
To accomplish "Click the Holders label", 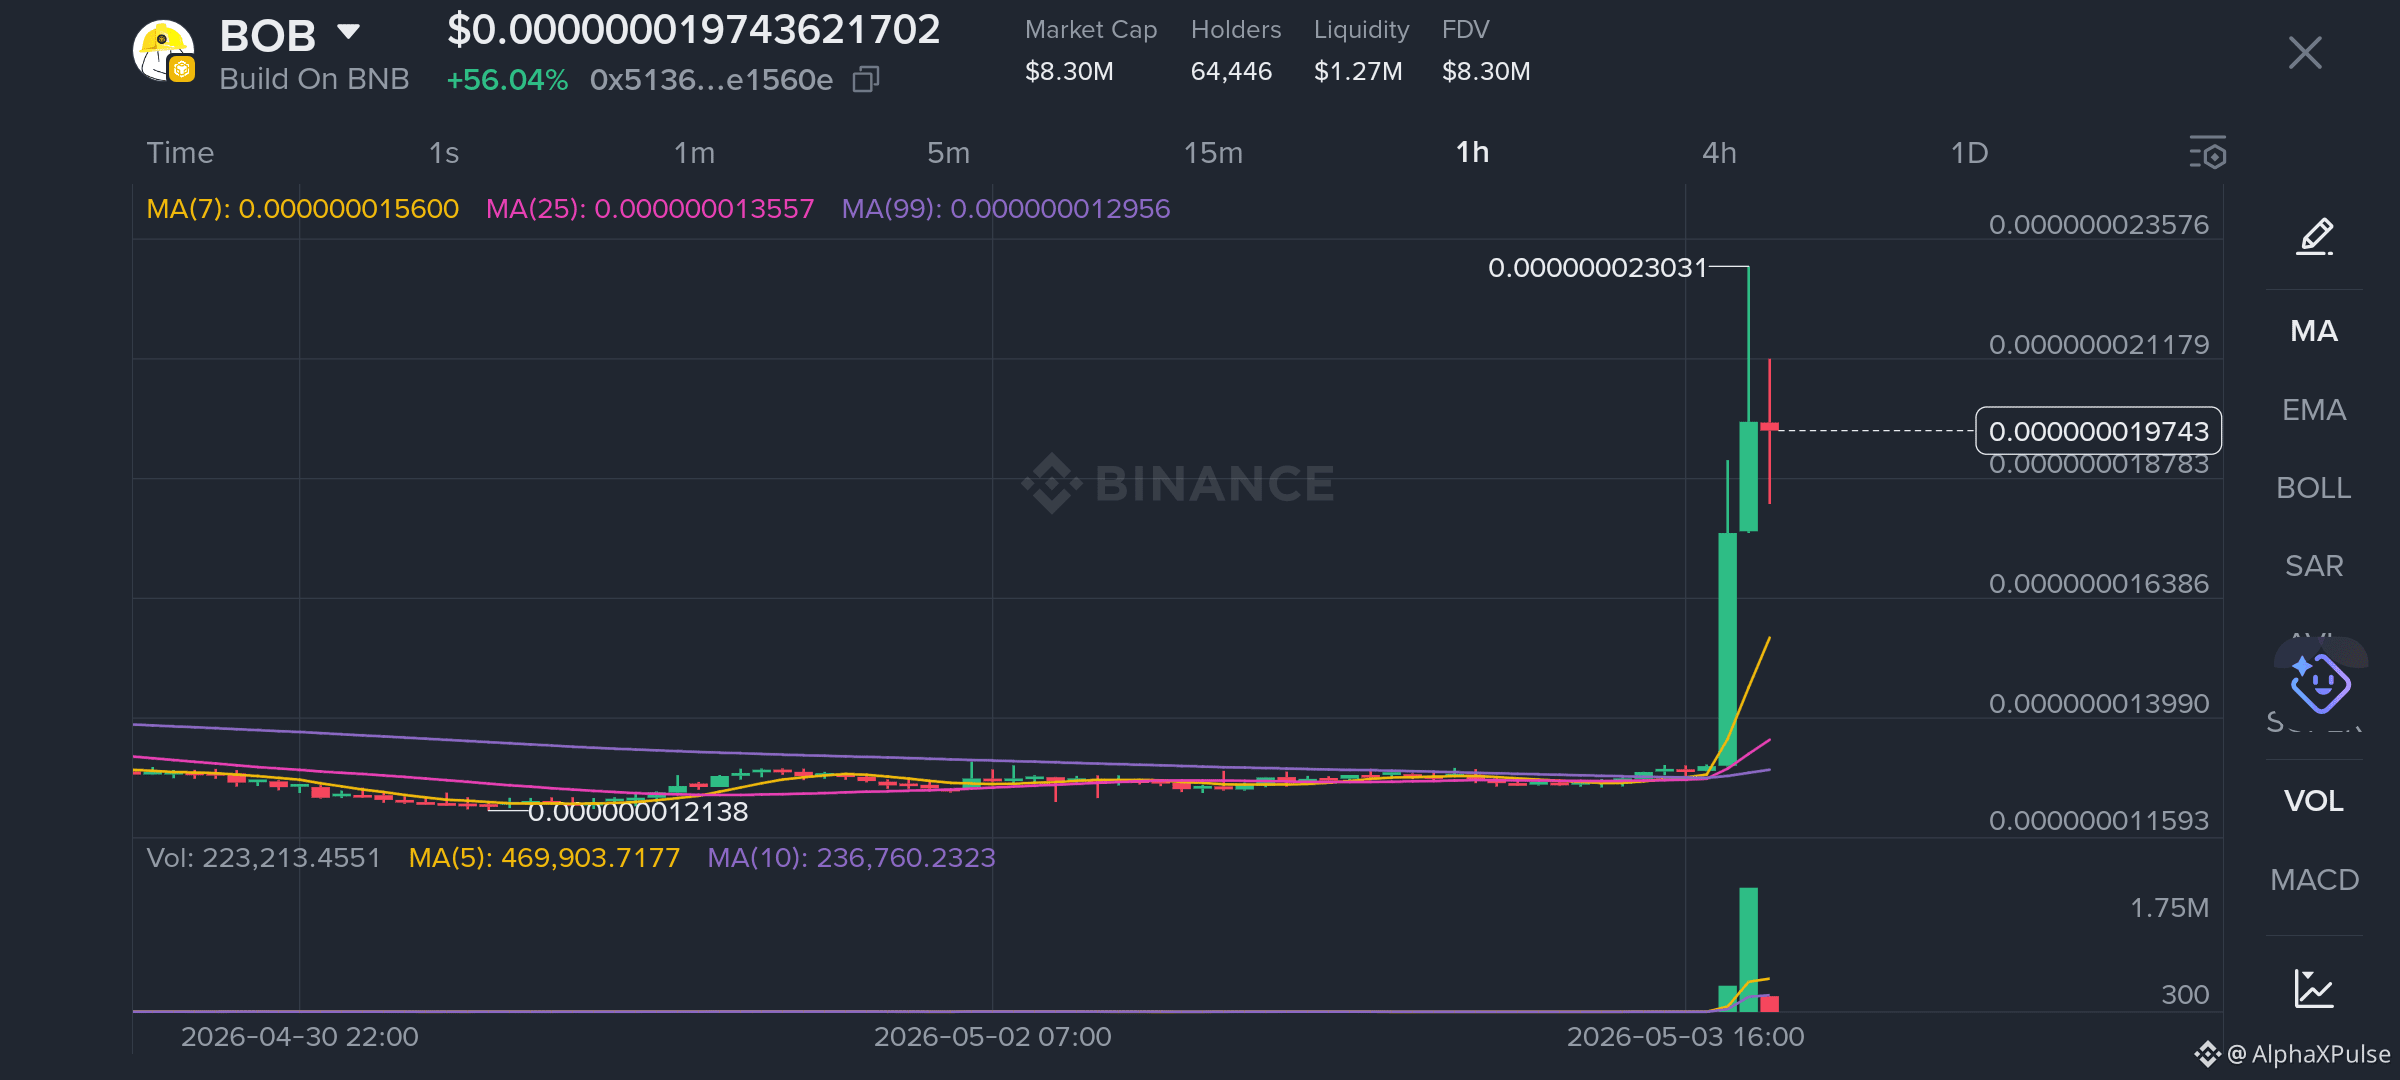I will pos(1236,30).
